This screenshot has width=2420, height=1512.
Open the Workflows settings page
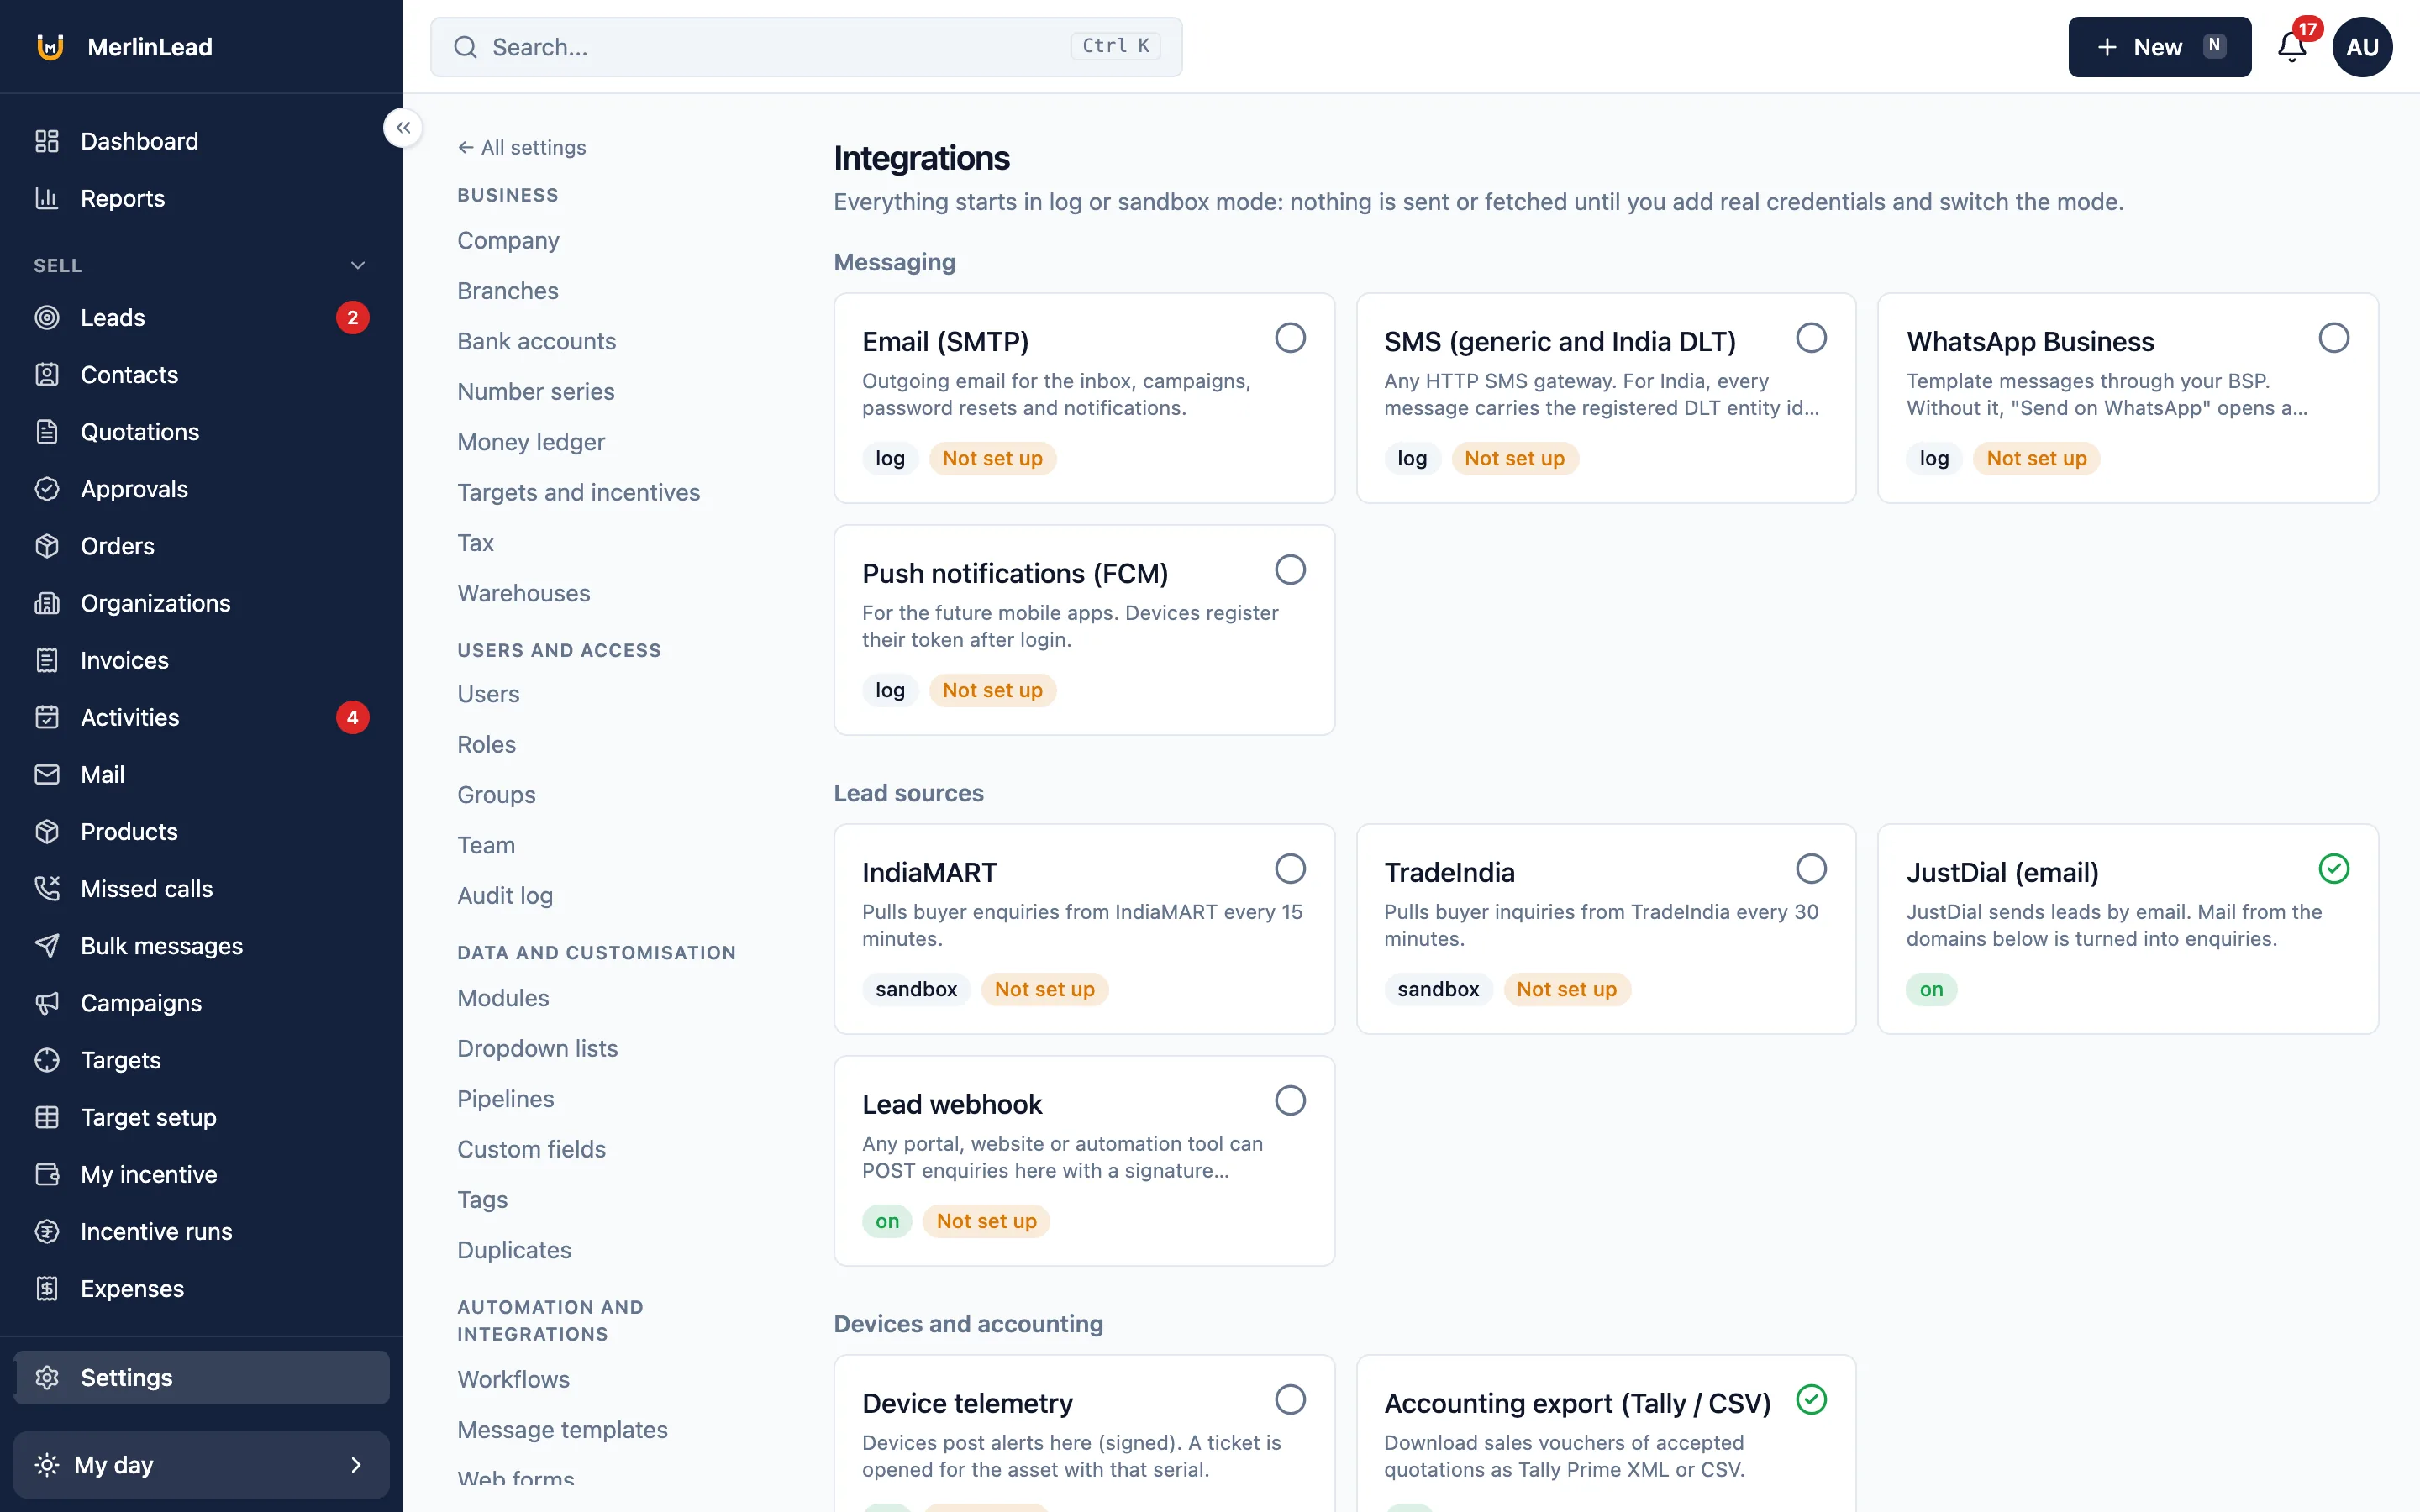pos(513,1379)
